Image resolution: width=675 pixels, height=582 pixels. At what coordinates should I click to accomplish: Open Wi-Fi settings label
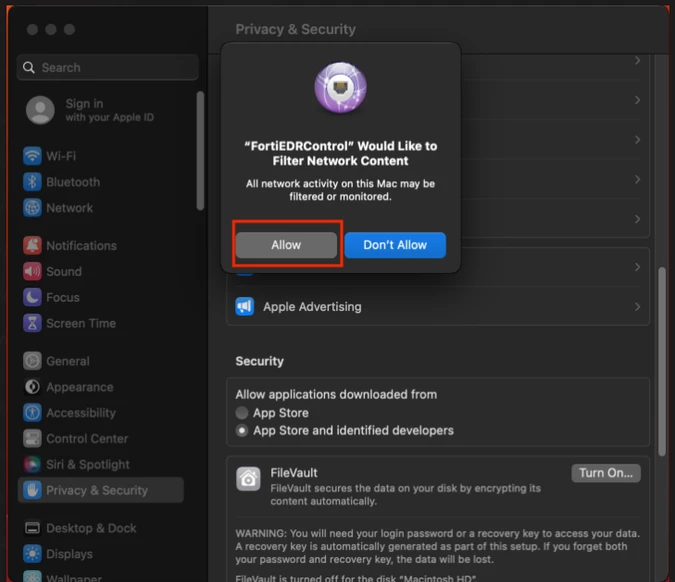click(61, 156)
